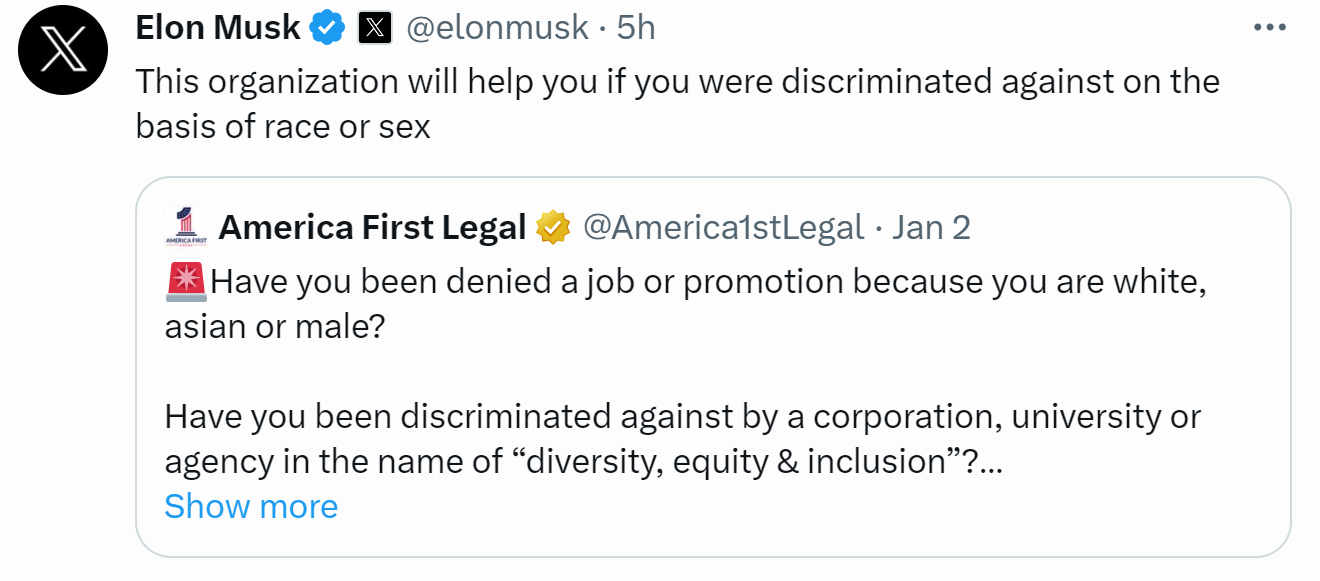This screenshot has width=1320, height=581.
Task: Click 'asian or male?' line in quote
Action: tap(275, 327)
